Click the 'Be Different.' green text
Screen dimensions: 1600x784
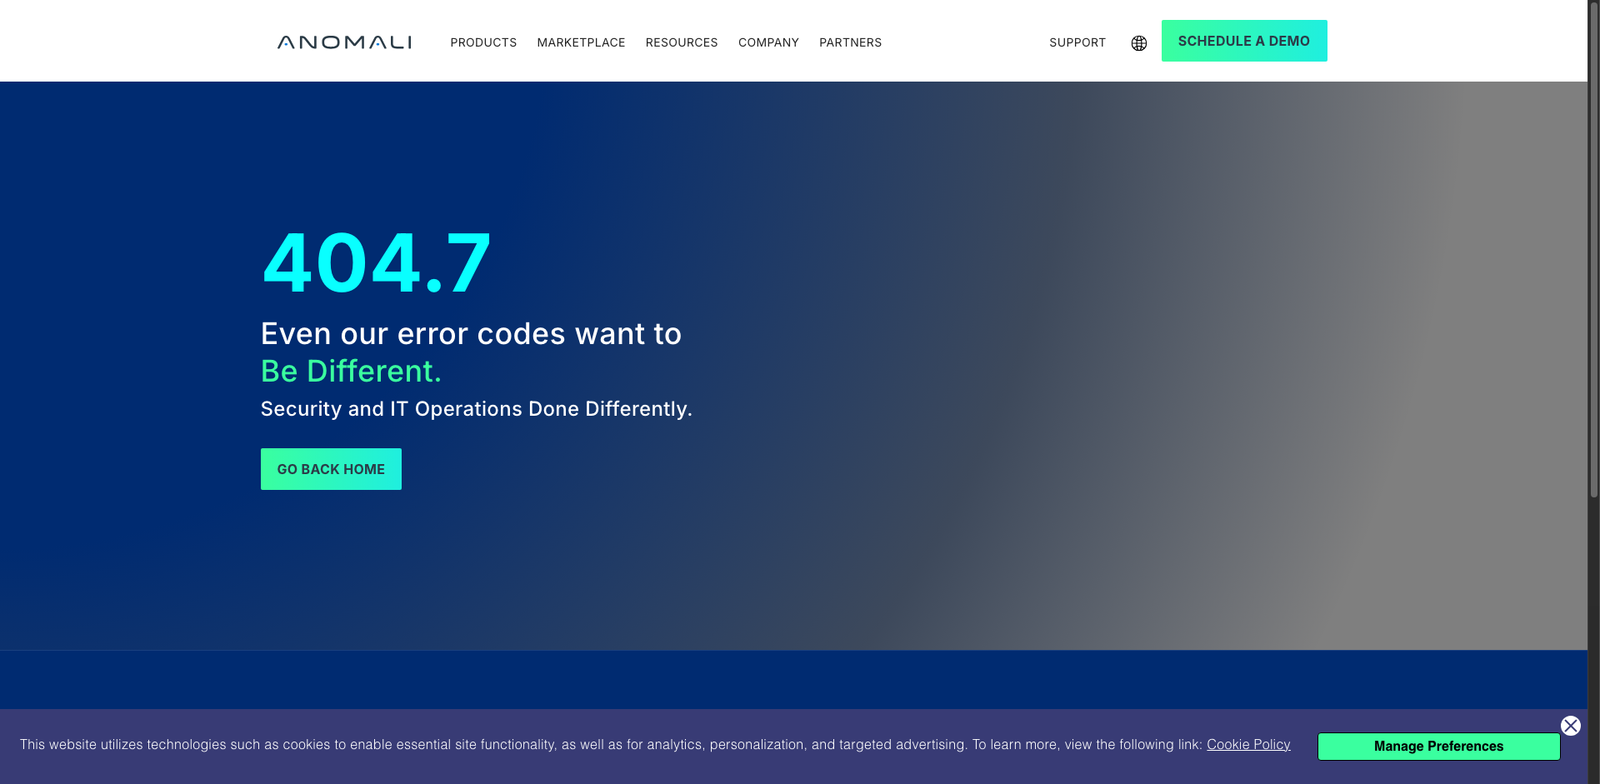click(x=351, y=371)
